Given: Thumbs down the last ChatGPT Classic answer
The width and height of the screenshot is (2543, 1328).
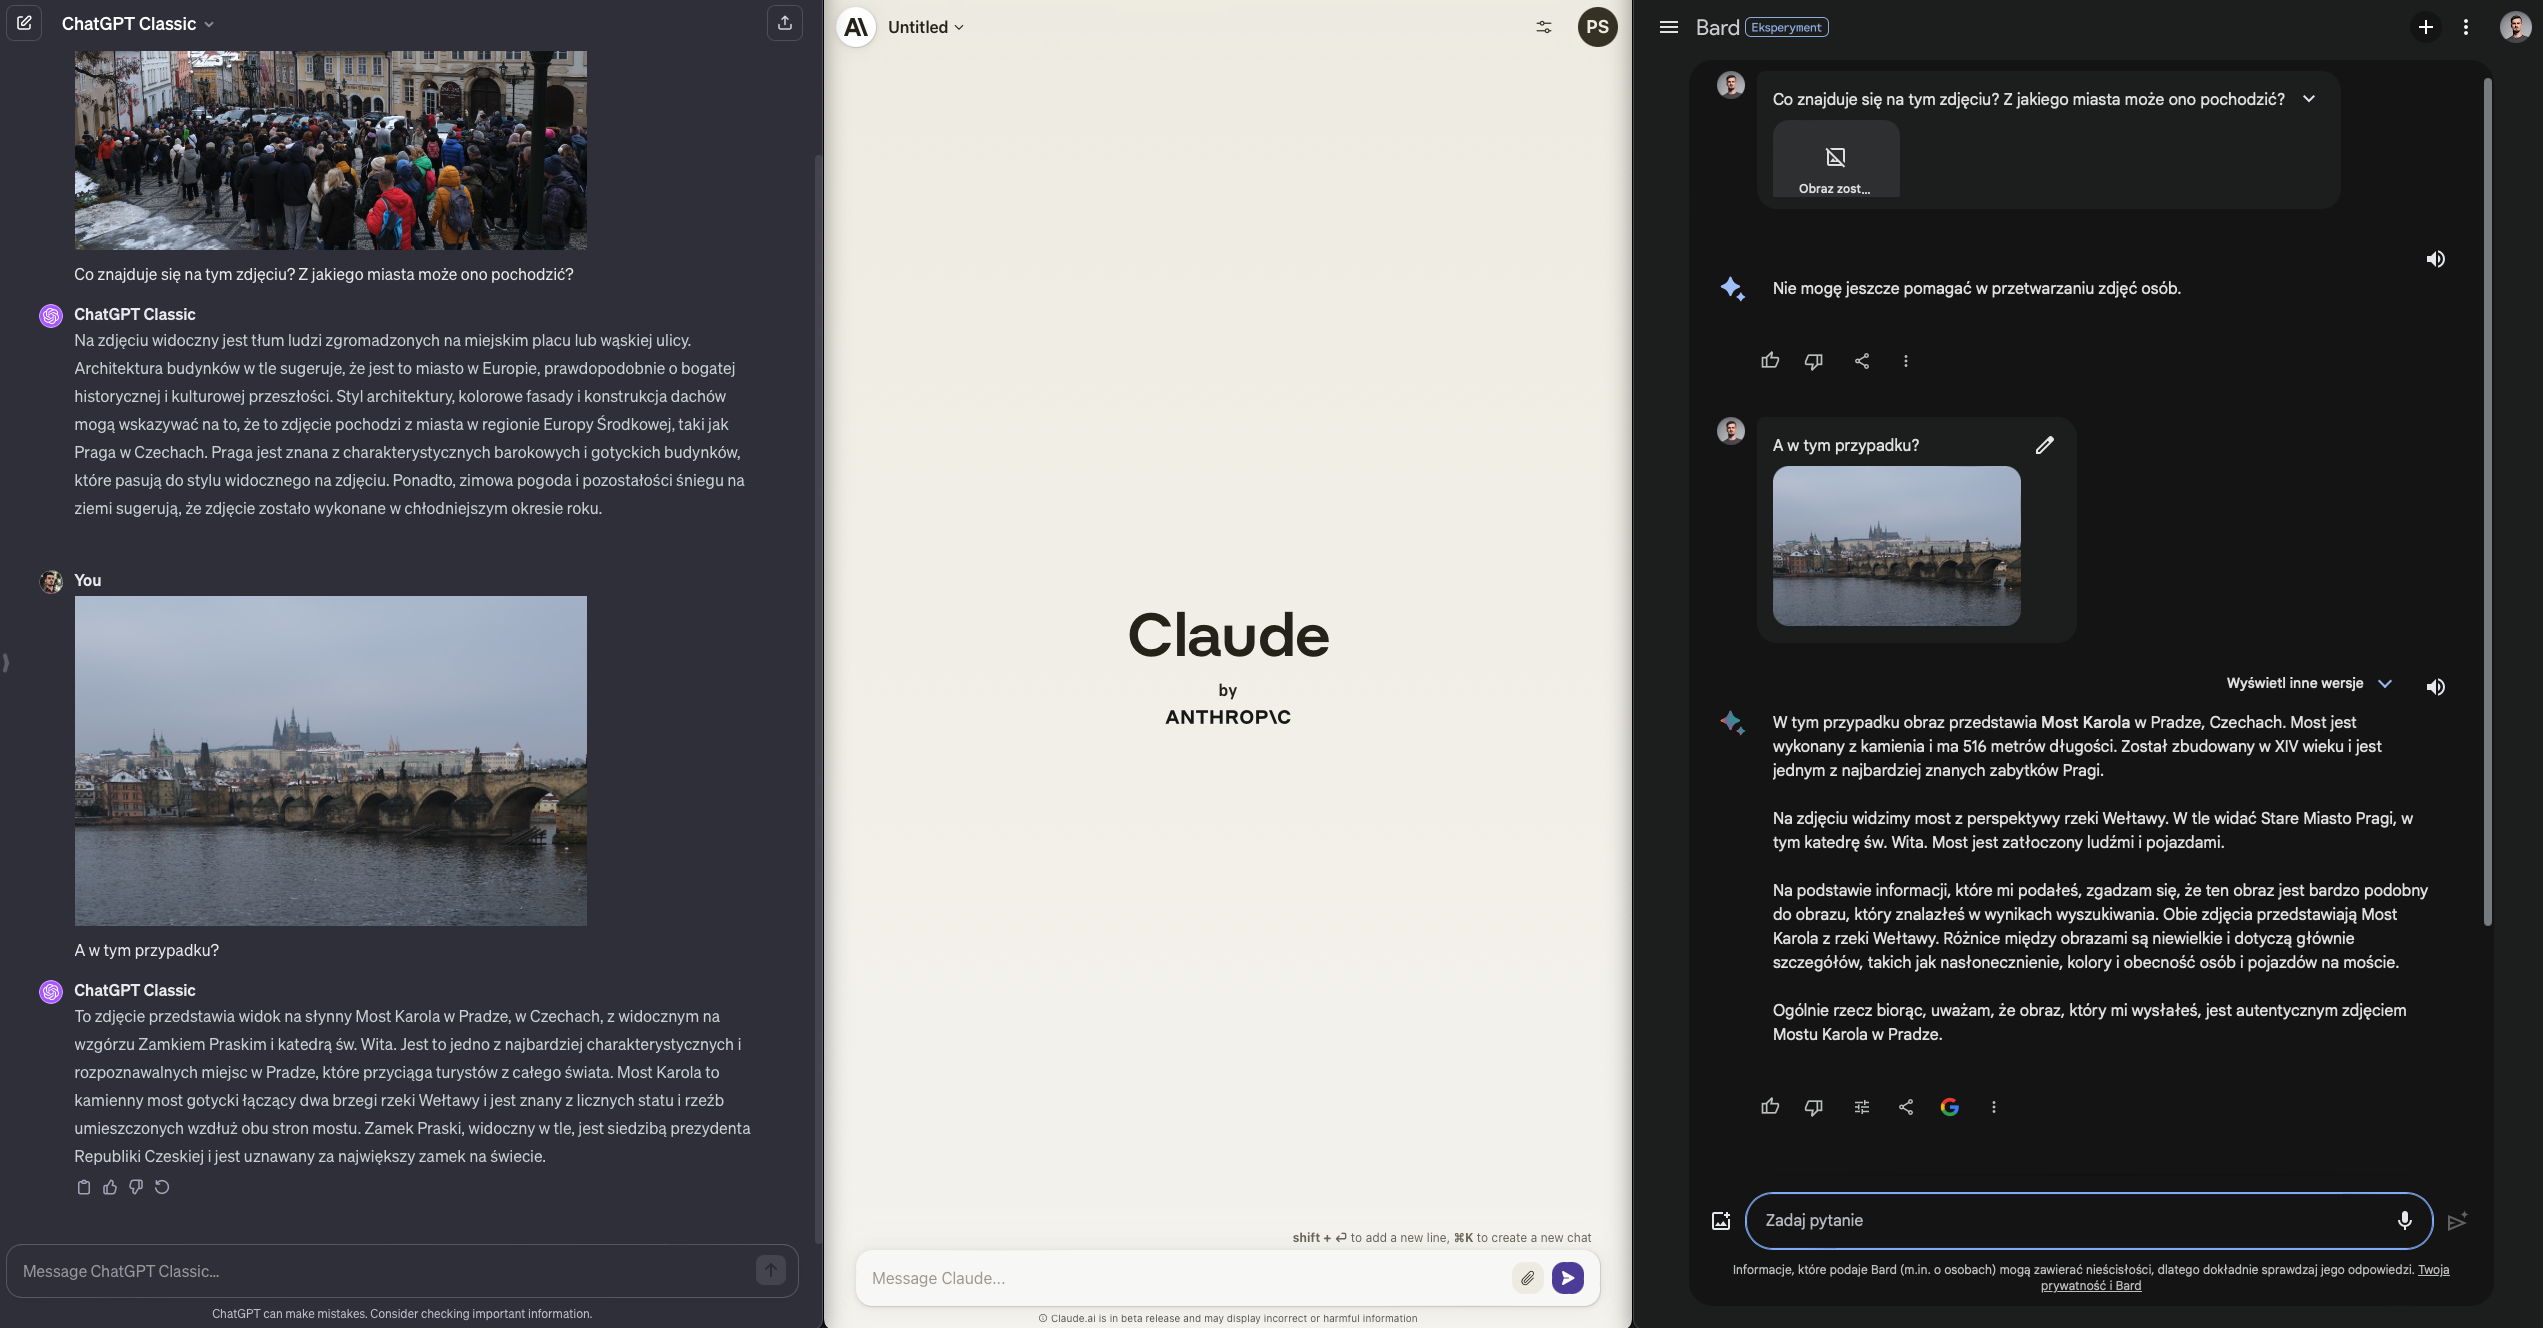Looking at the screenshot, I should click(x=136, y=1187).
